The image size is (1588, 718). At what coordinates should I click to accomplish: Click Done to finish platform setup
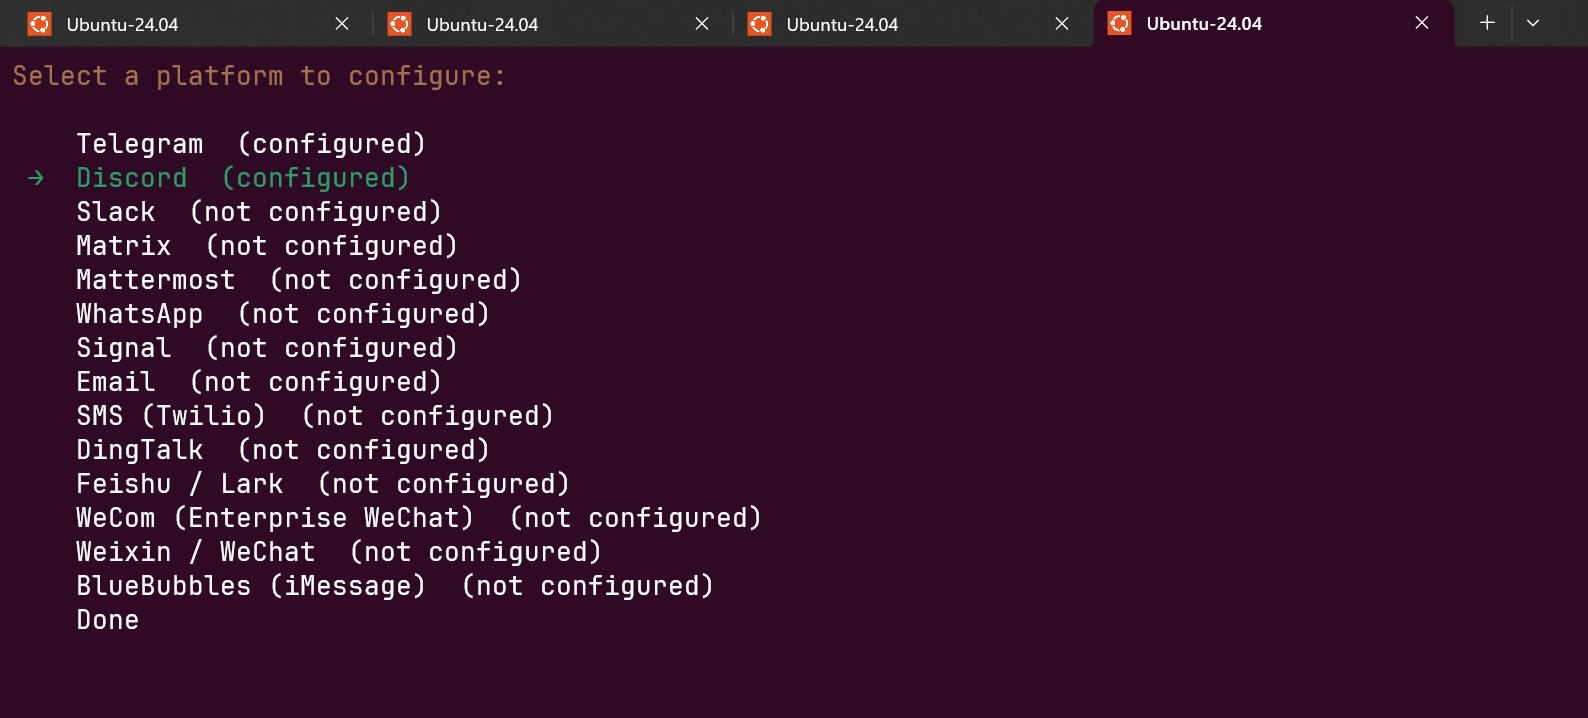(x=108, y=620)
